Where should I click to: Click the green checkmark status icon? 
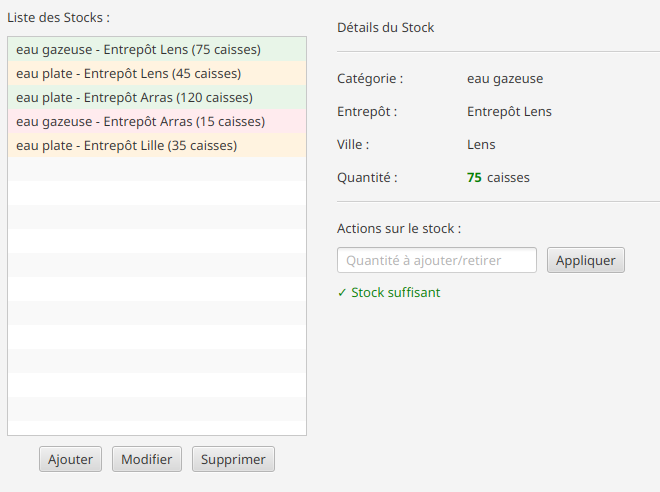tap(342, 293)
